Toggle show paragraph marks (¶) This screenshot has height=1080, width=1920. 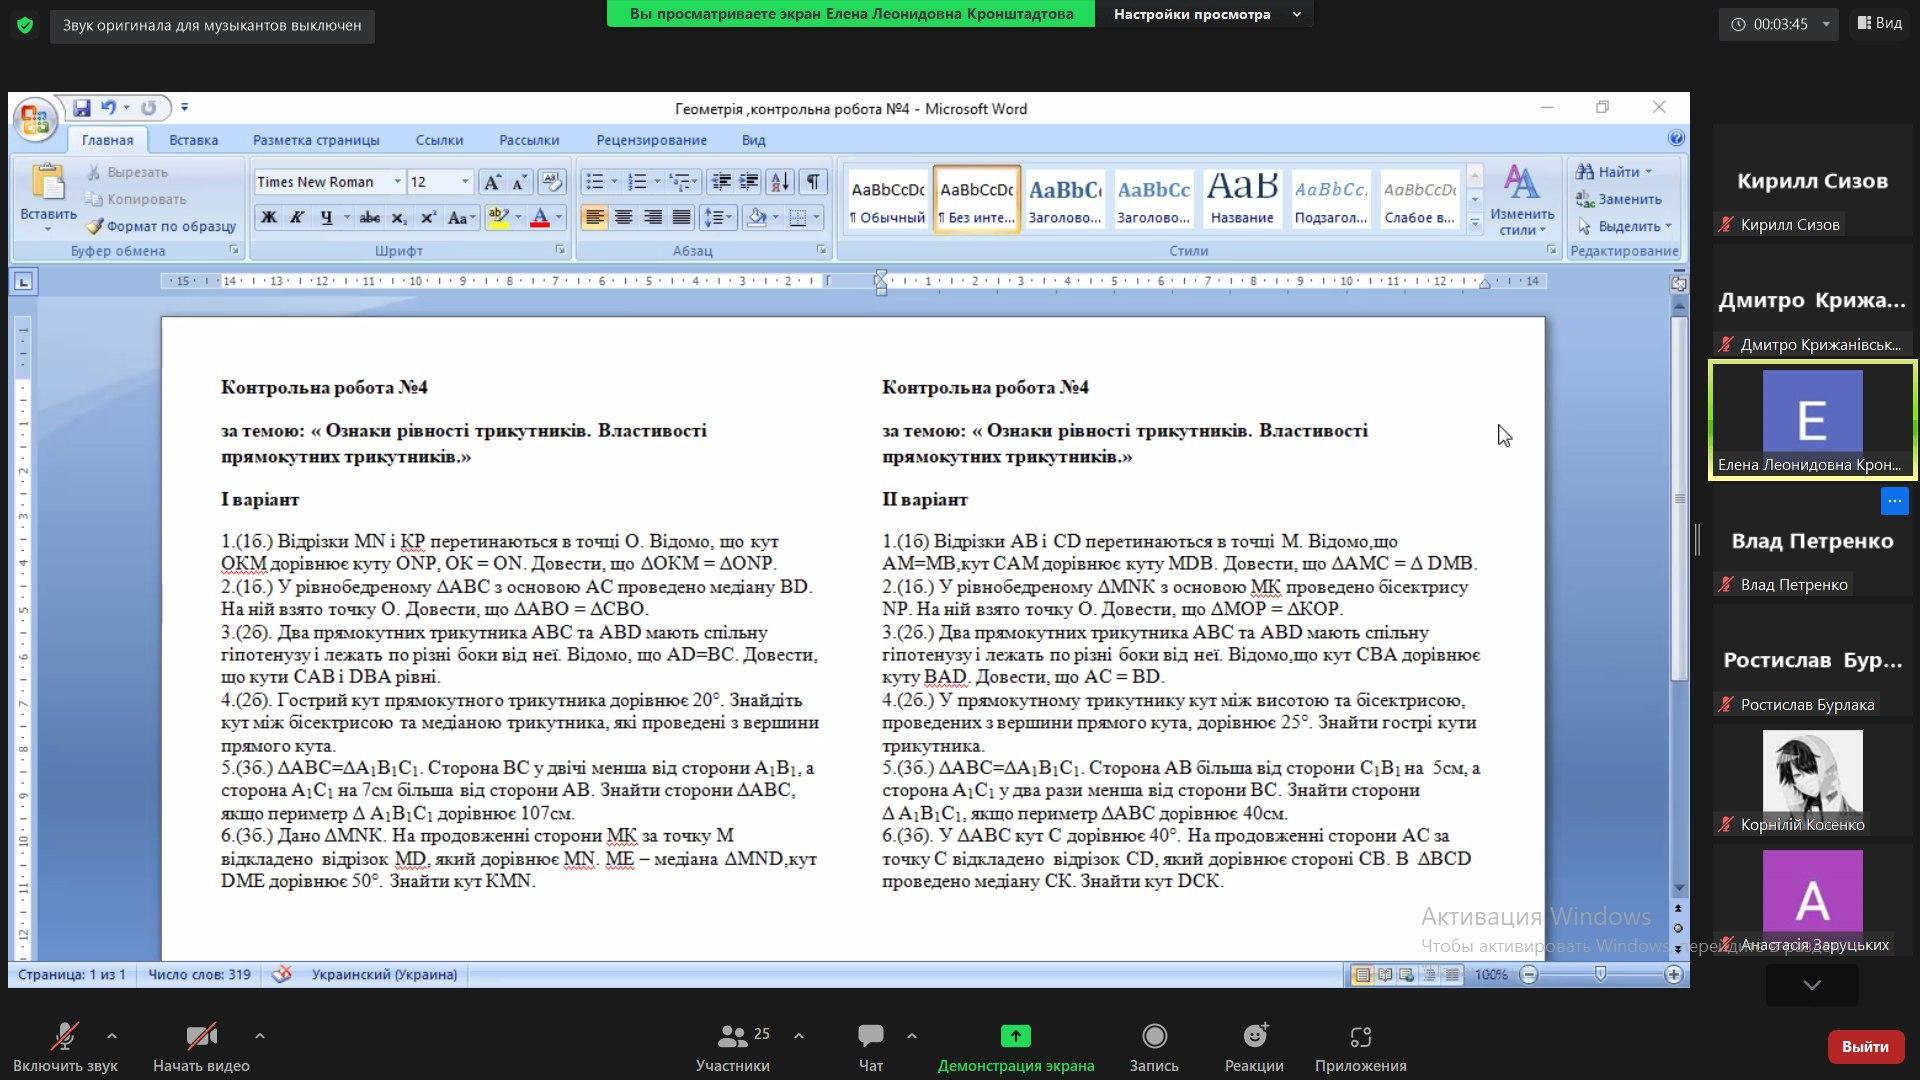point(813,182)
